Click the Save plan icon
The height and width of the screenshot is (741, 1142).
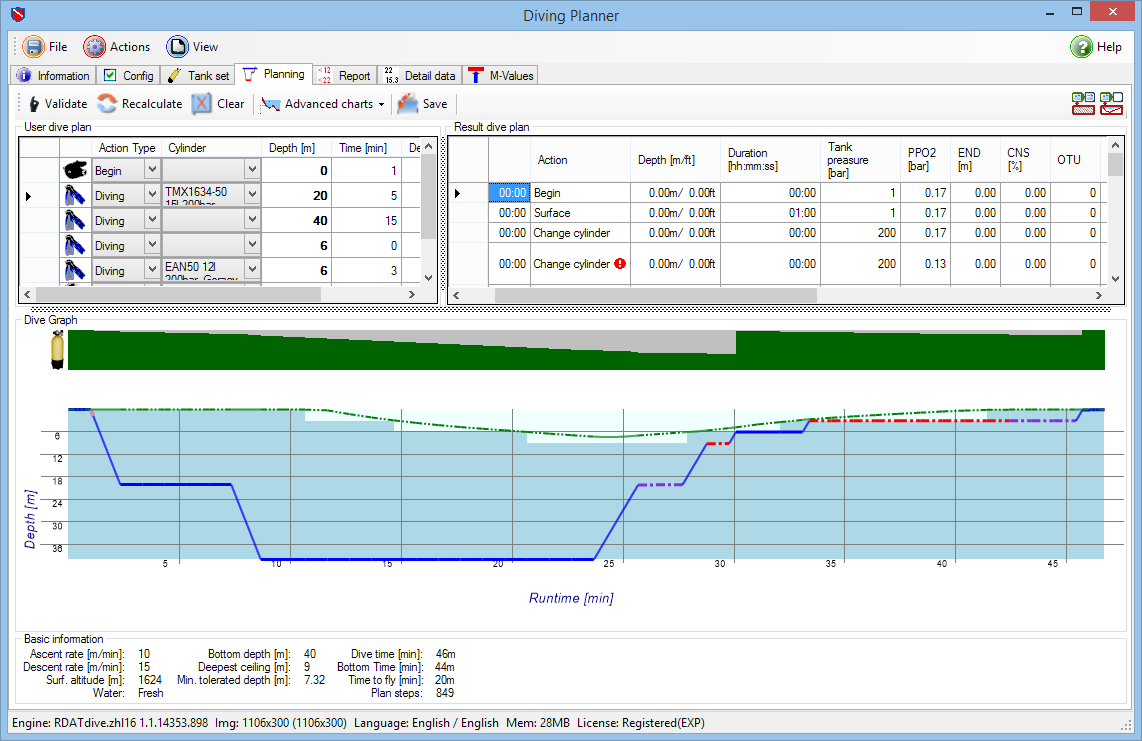tap(408, 104)
